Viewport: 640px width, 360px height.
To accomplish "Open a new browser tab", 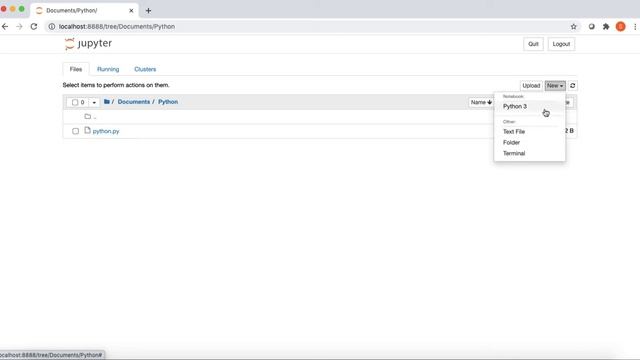I will [x=149, y=11].
